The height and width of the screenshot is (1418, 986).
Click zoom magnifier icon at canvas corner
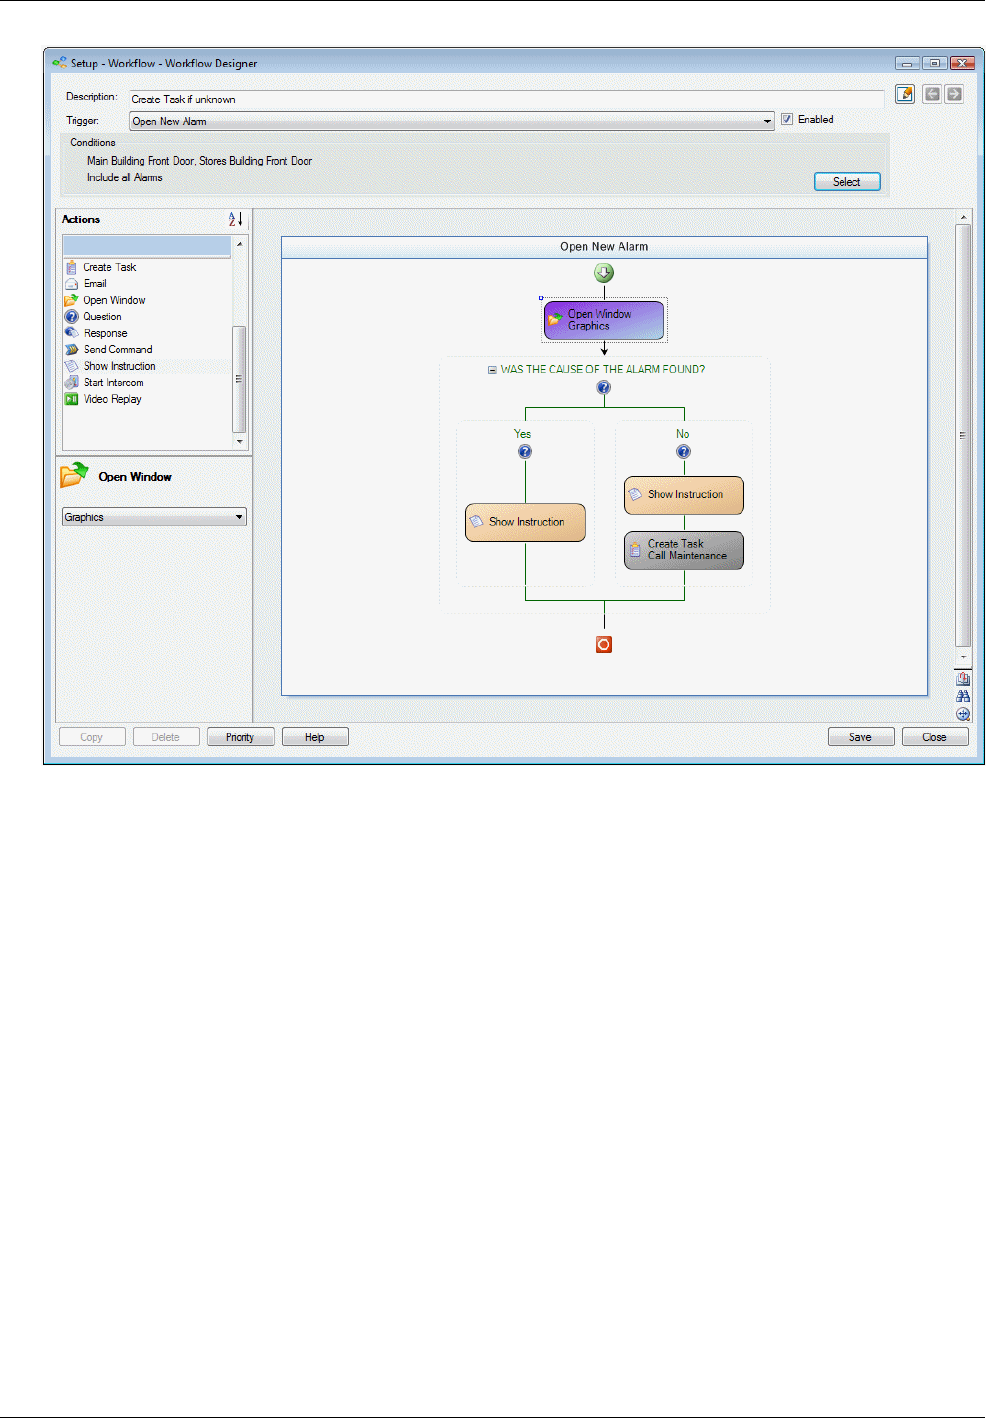click(x=963, y=714)
